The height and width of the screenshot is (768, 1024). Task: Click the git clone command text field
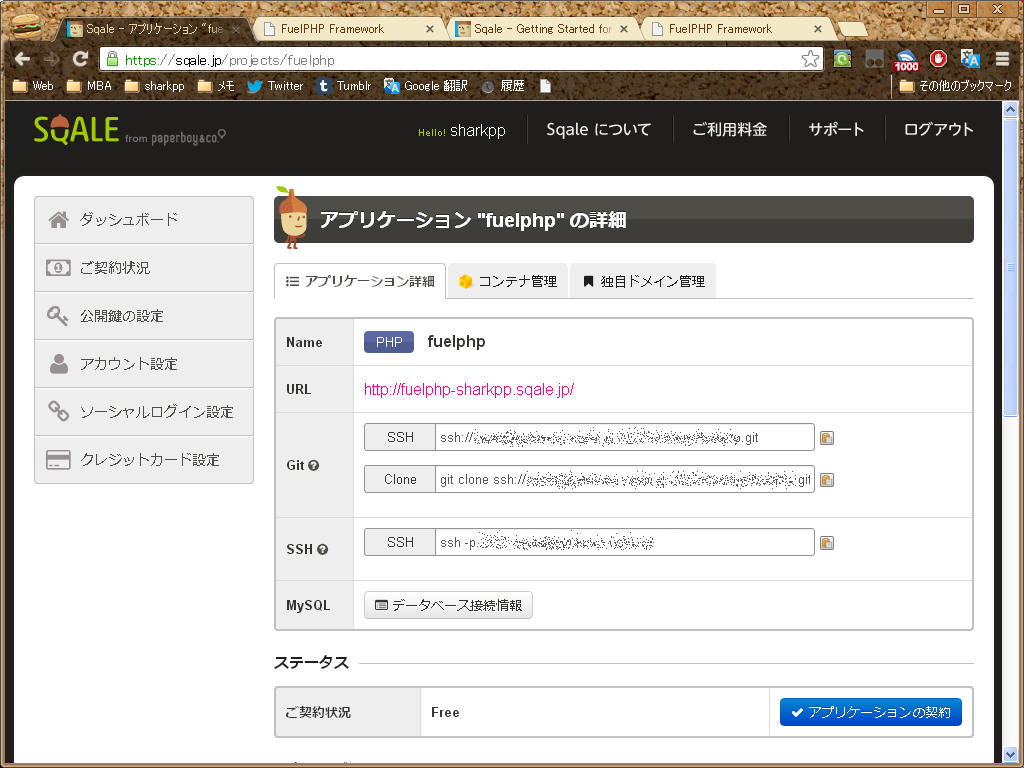point(625,480)
